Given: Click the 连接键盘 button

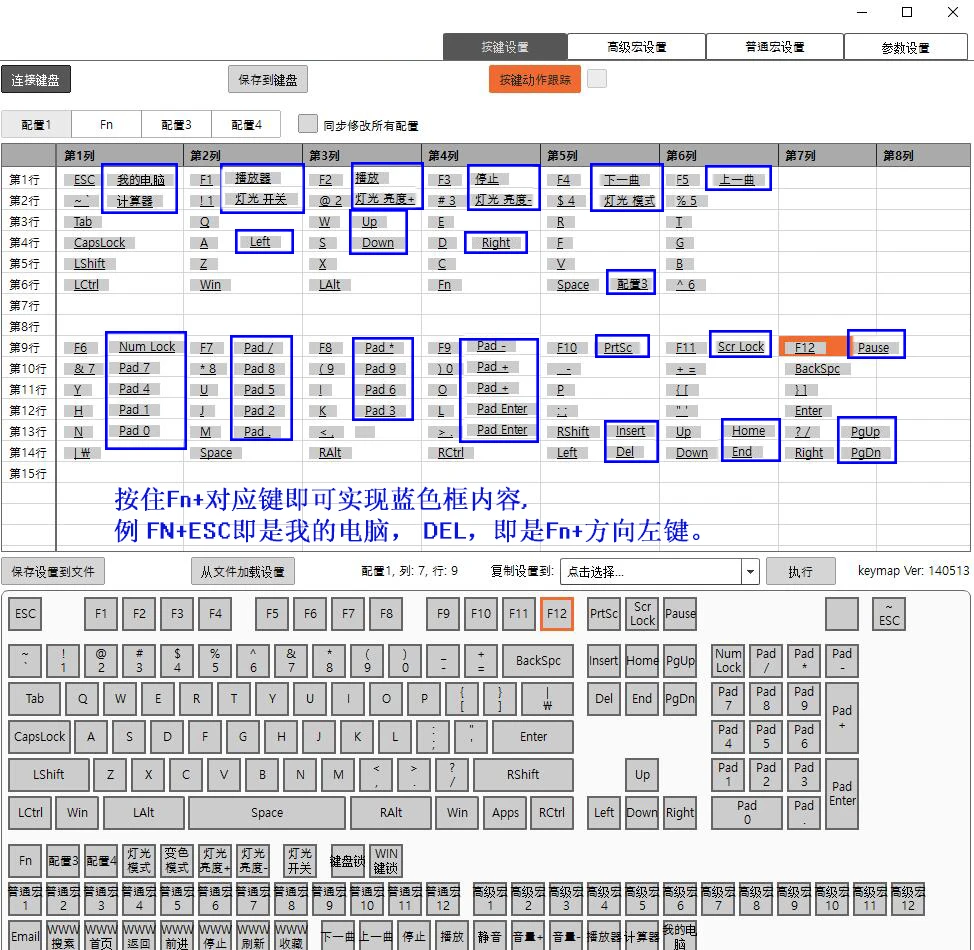Looking at the screenshot, I should coord(35,80).
